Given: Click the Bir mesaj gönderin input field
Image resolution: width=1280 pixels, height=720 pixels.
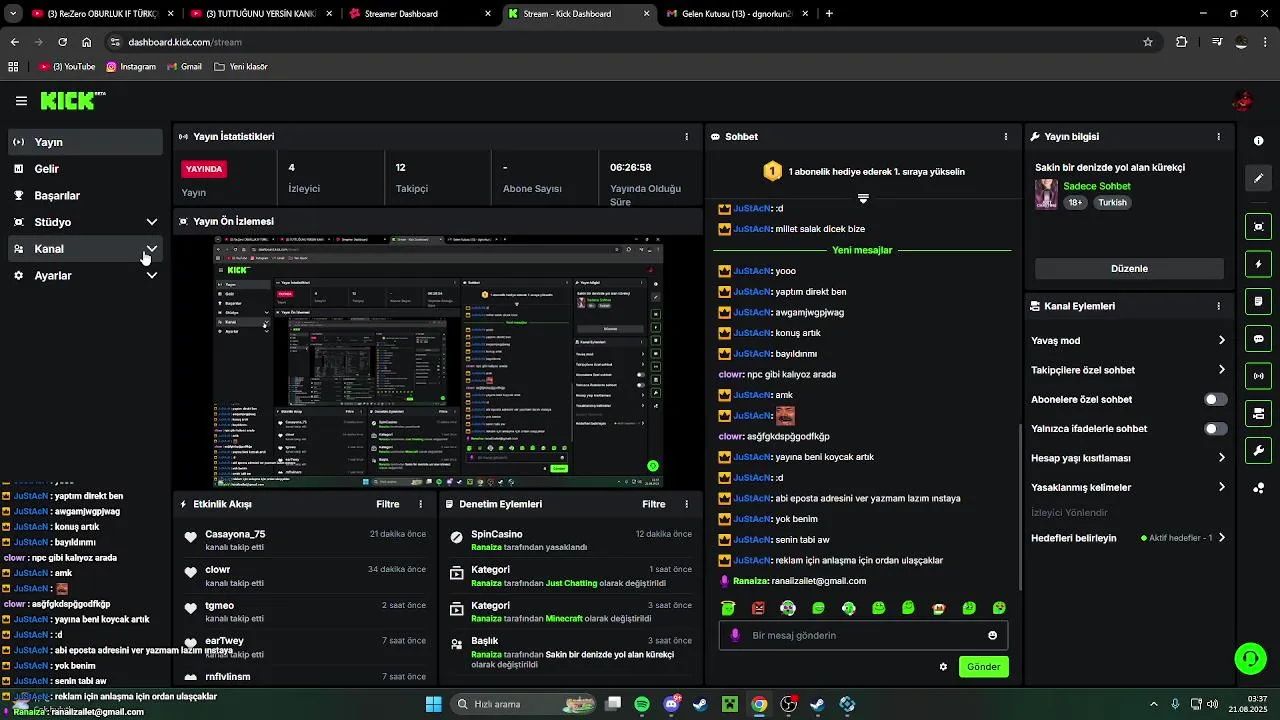Looking at the screenshot, I should pyautogui.click(x=863, y=635).
